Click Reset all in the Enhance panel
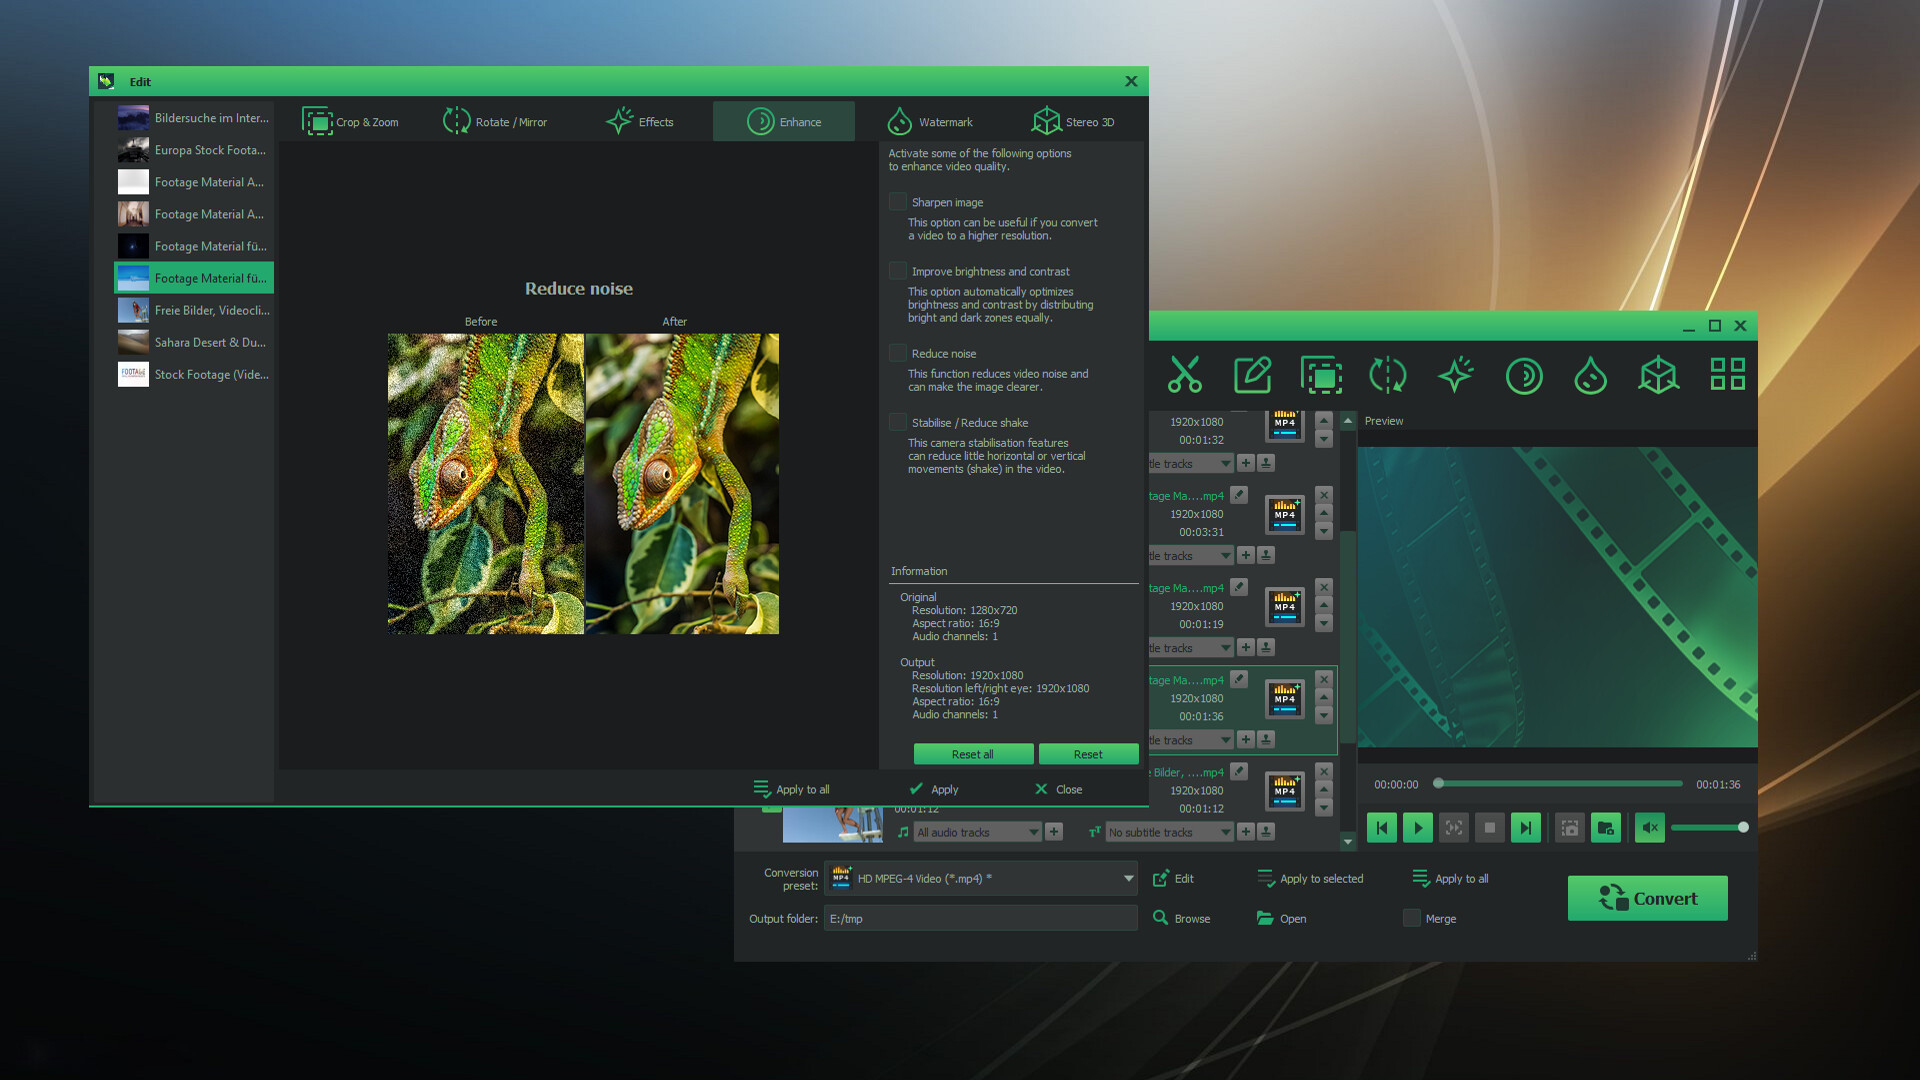The width and height of the screenshot is (1920, 1080). click(x=972, y=753)
